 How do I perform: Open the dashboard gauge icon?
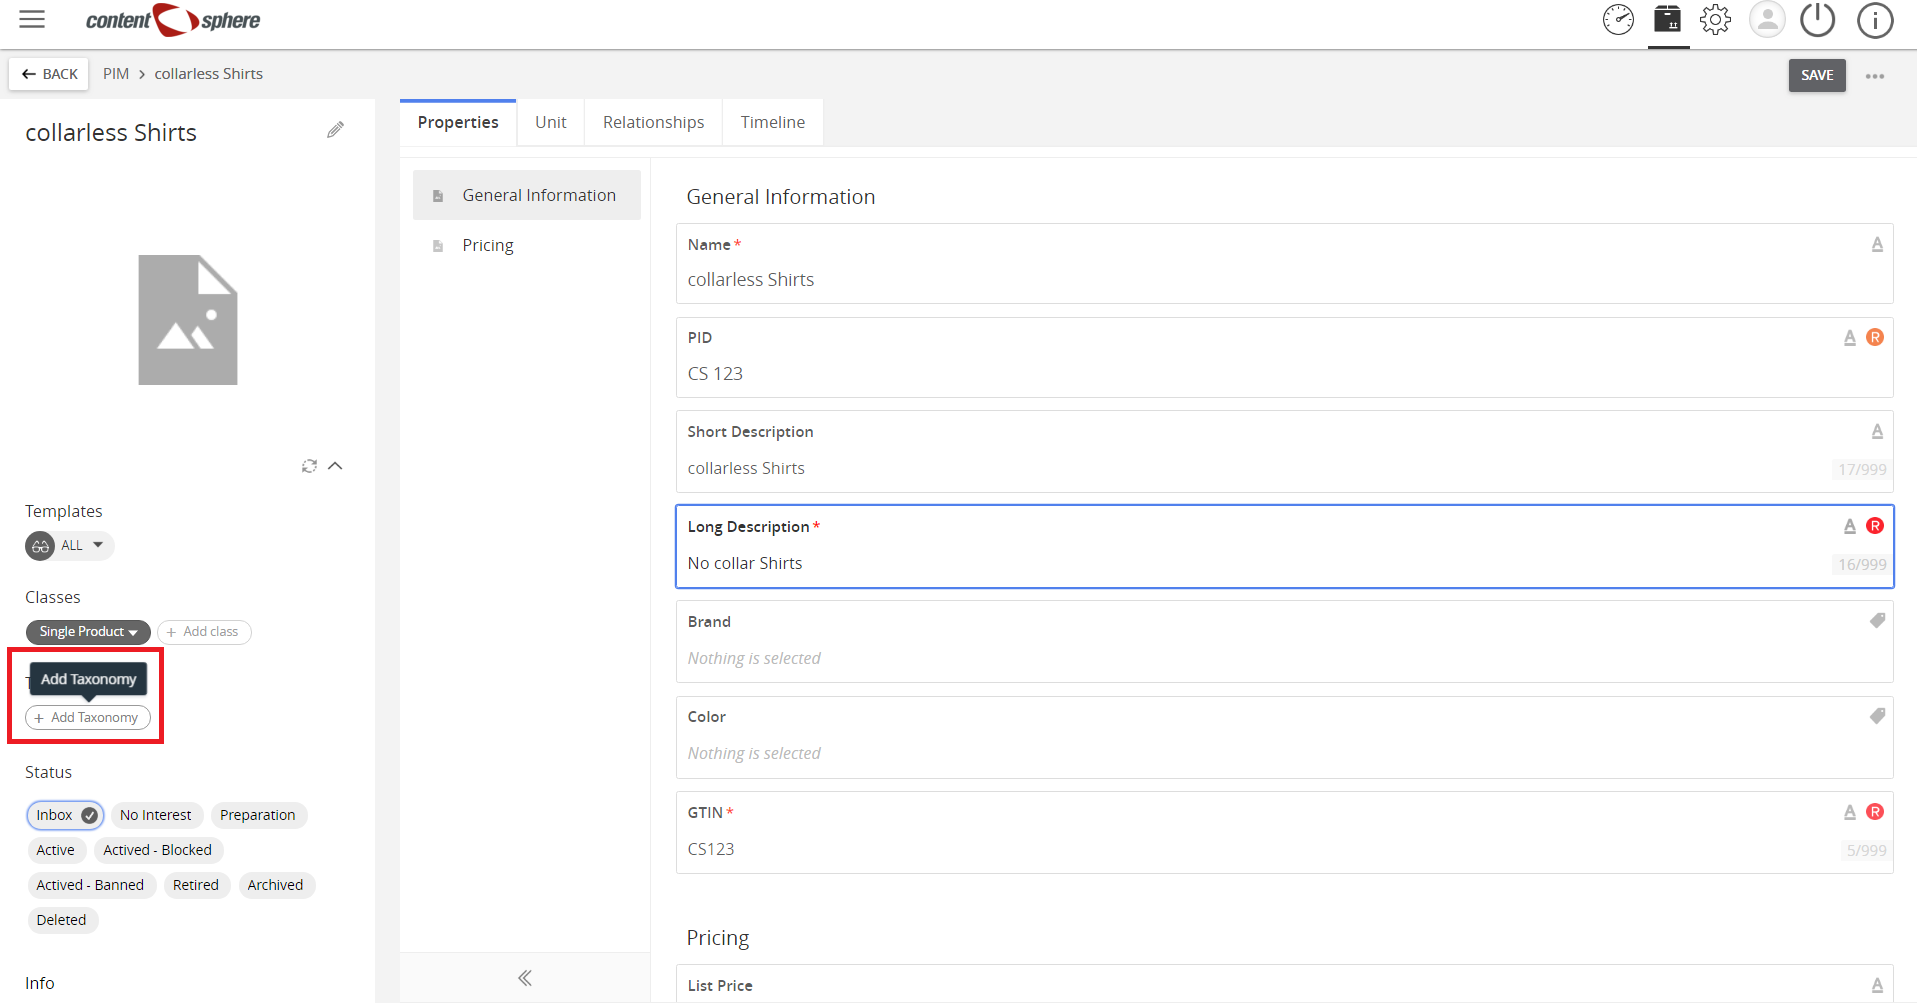[x=1618, y=20]
